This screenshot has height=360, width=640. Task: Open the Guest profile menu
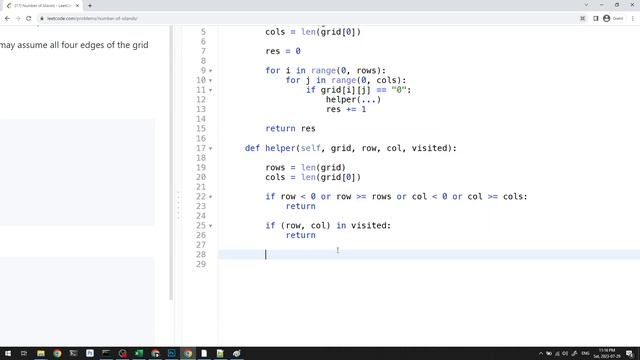(613, 18)
